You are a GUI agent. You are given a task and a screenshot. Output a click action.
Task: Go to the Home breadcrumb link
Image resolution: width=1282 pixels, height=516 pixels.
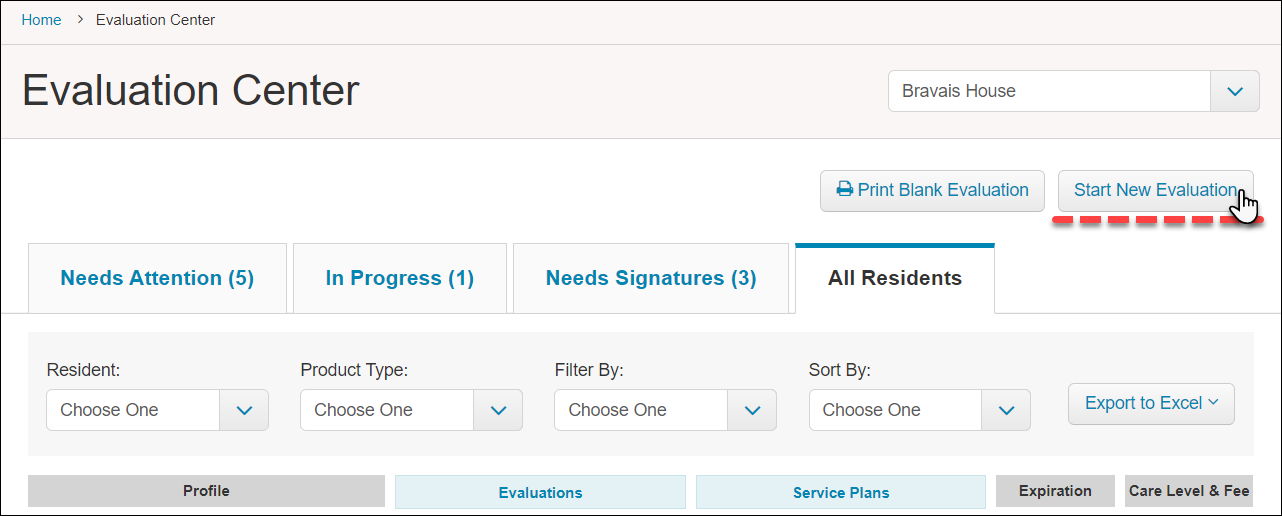coord(41,20)
